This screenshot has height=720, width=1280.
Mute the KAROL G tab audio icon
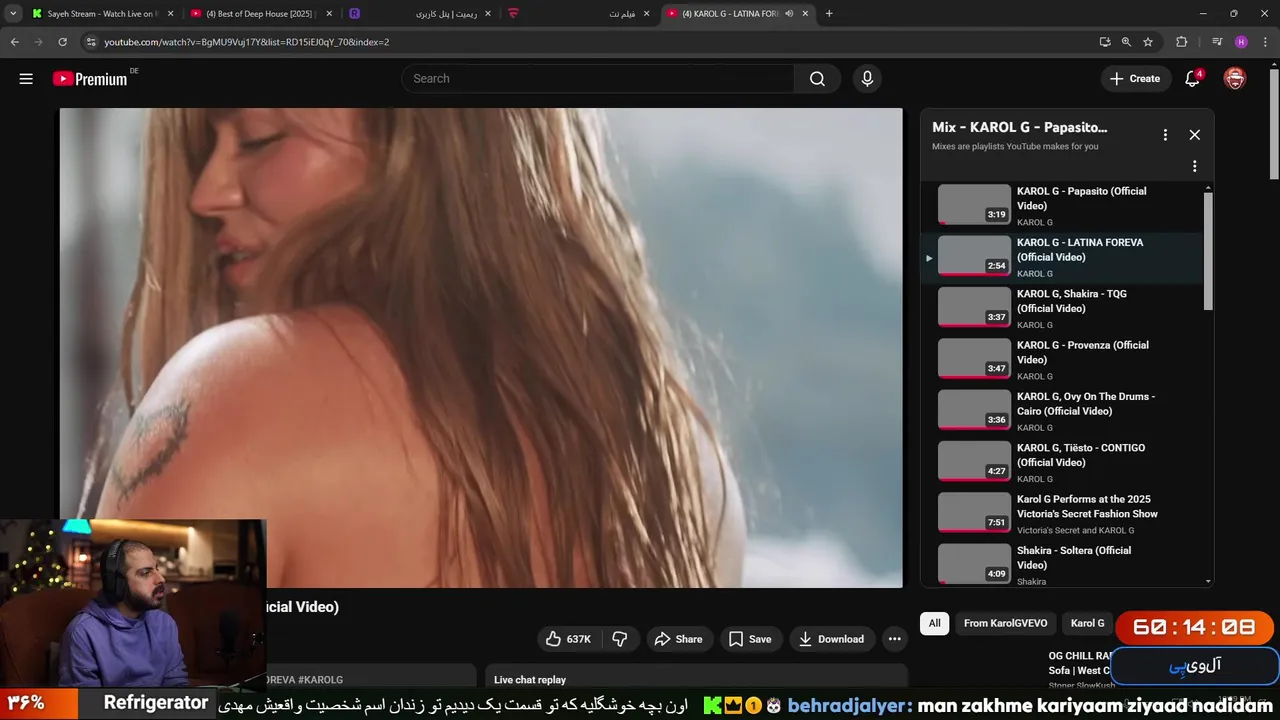point(789,14)
